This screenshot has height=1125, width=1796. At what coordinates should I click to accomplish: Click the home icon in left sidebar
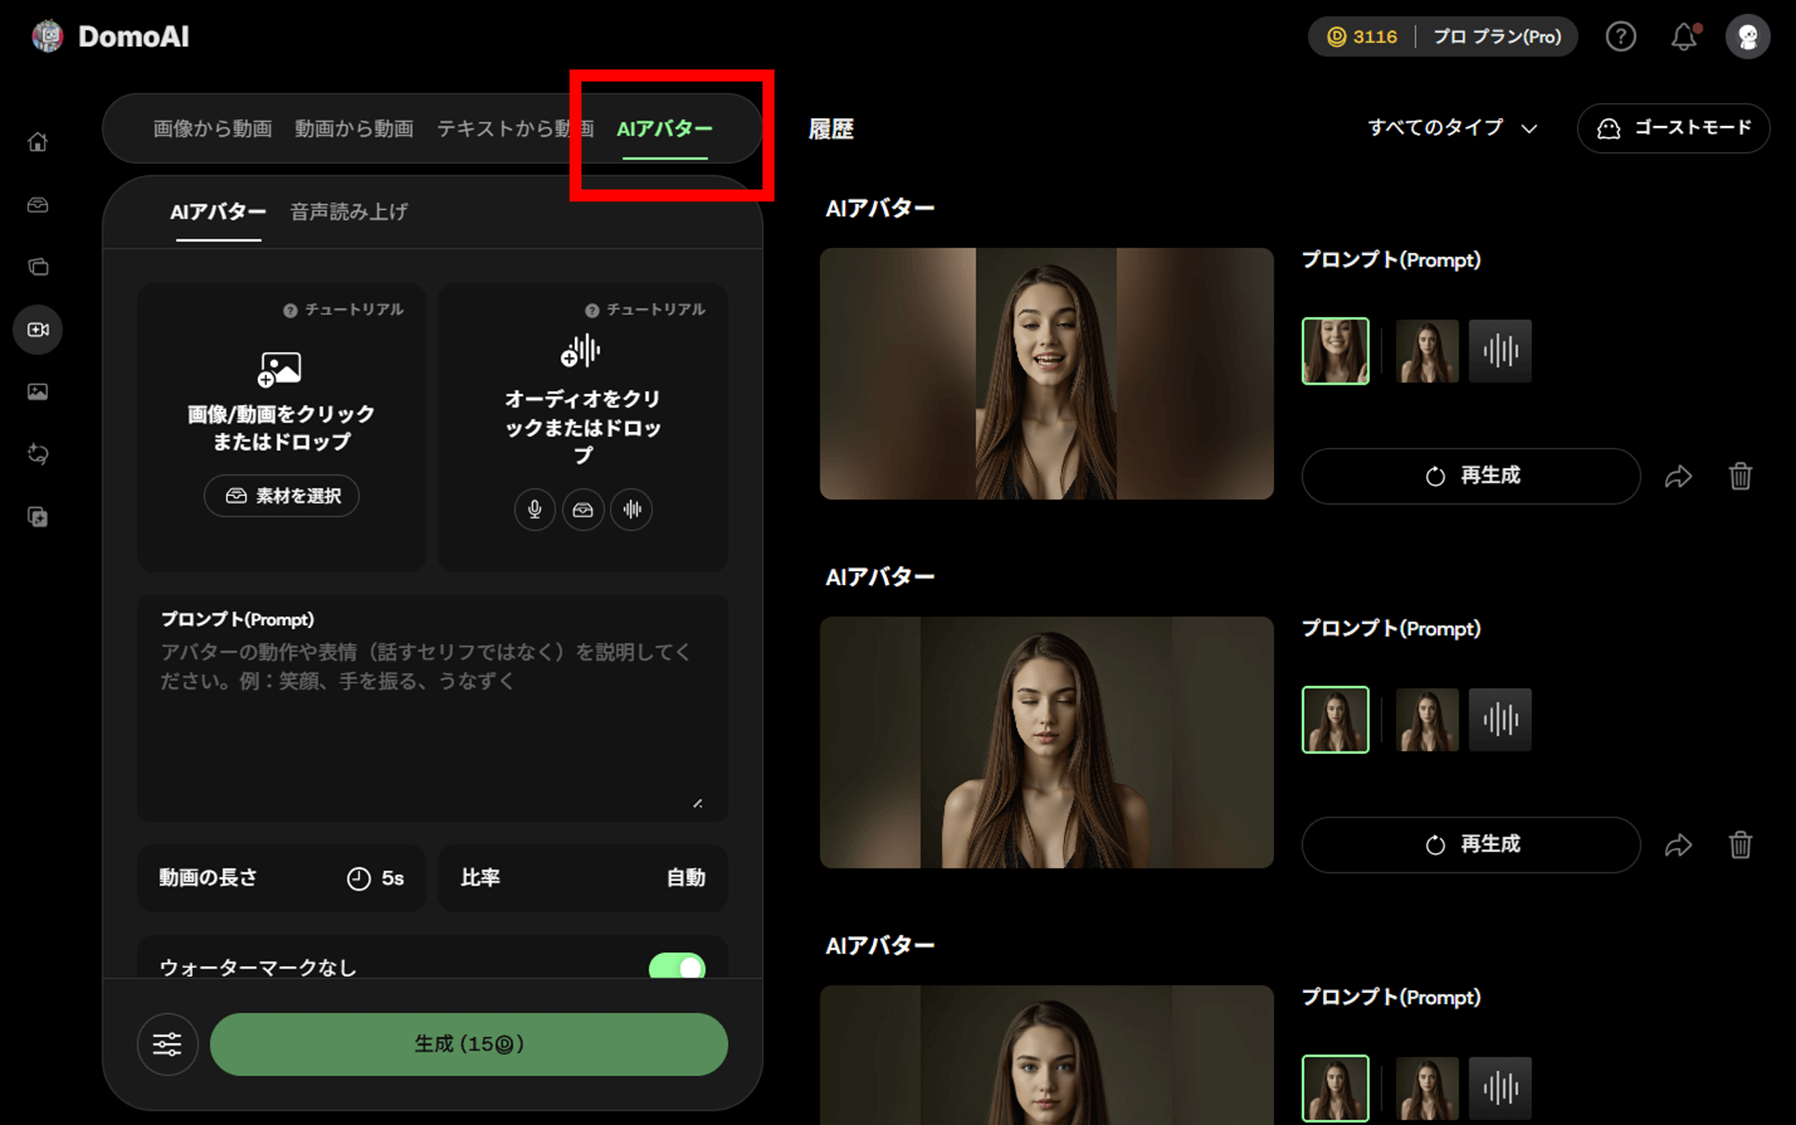click(x=38, y=142)
